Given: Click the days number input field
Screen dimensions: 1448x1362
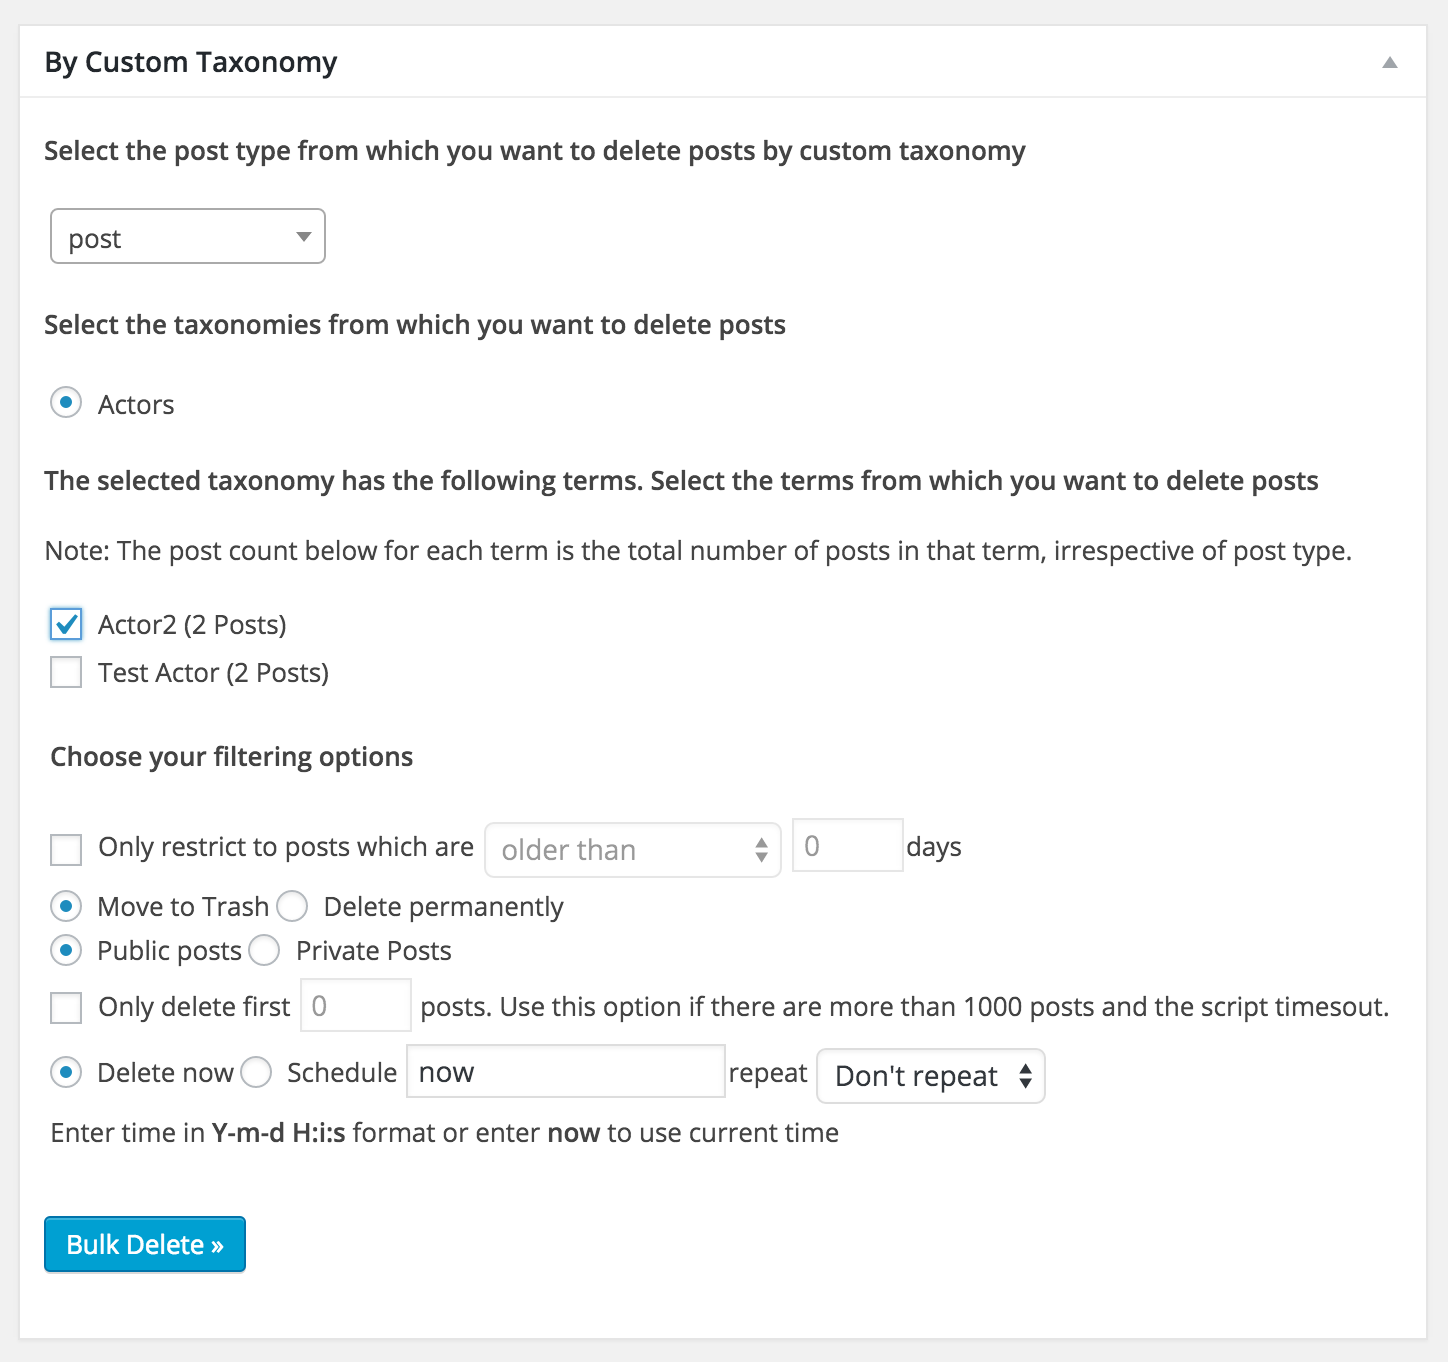Looking at the screenshot, I should (848, 845).
